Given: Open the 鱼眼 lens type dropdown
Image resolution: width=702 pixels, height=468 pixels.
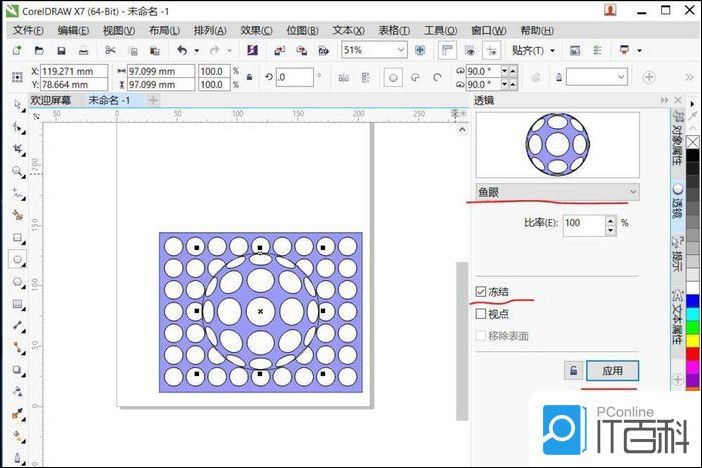Looking at the screenshot, I should [x=557, y=191].
